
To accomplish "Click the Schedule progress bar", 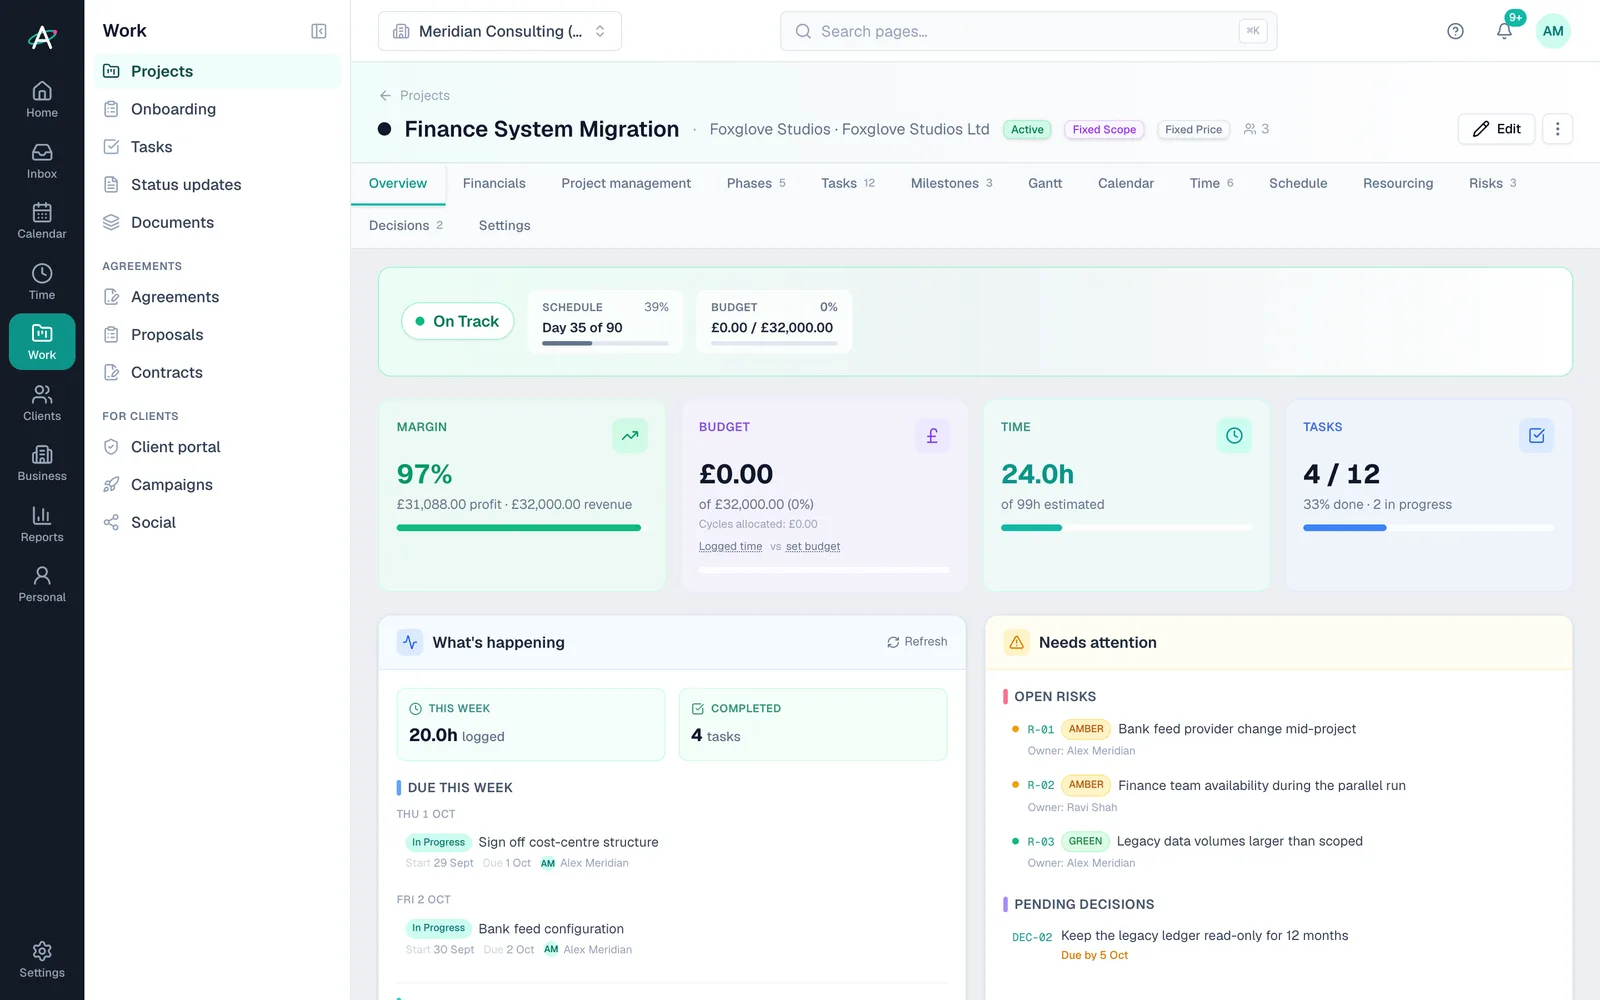I will pyautogui.click(x=605, y=343).
